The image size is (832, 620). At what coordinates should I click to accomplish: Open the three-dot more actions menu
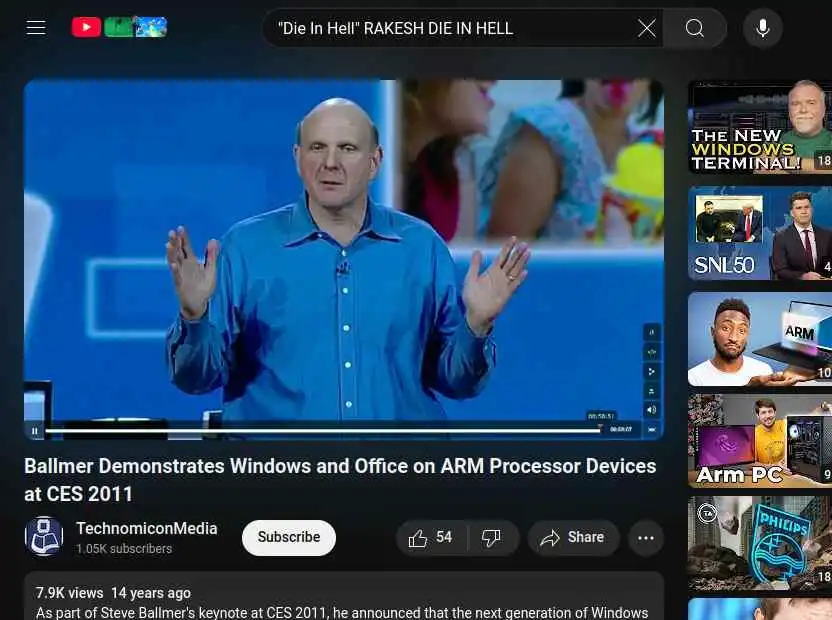pyautogui.click(x=646, y=538)
